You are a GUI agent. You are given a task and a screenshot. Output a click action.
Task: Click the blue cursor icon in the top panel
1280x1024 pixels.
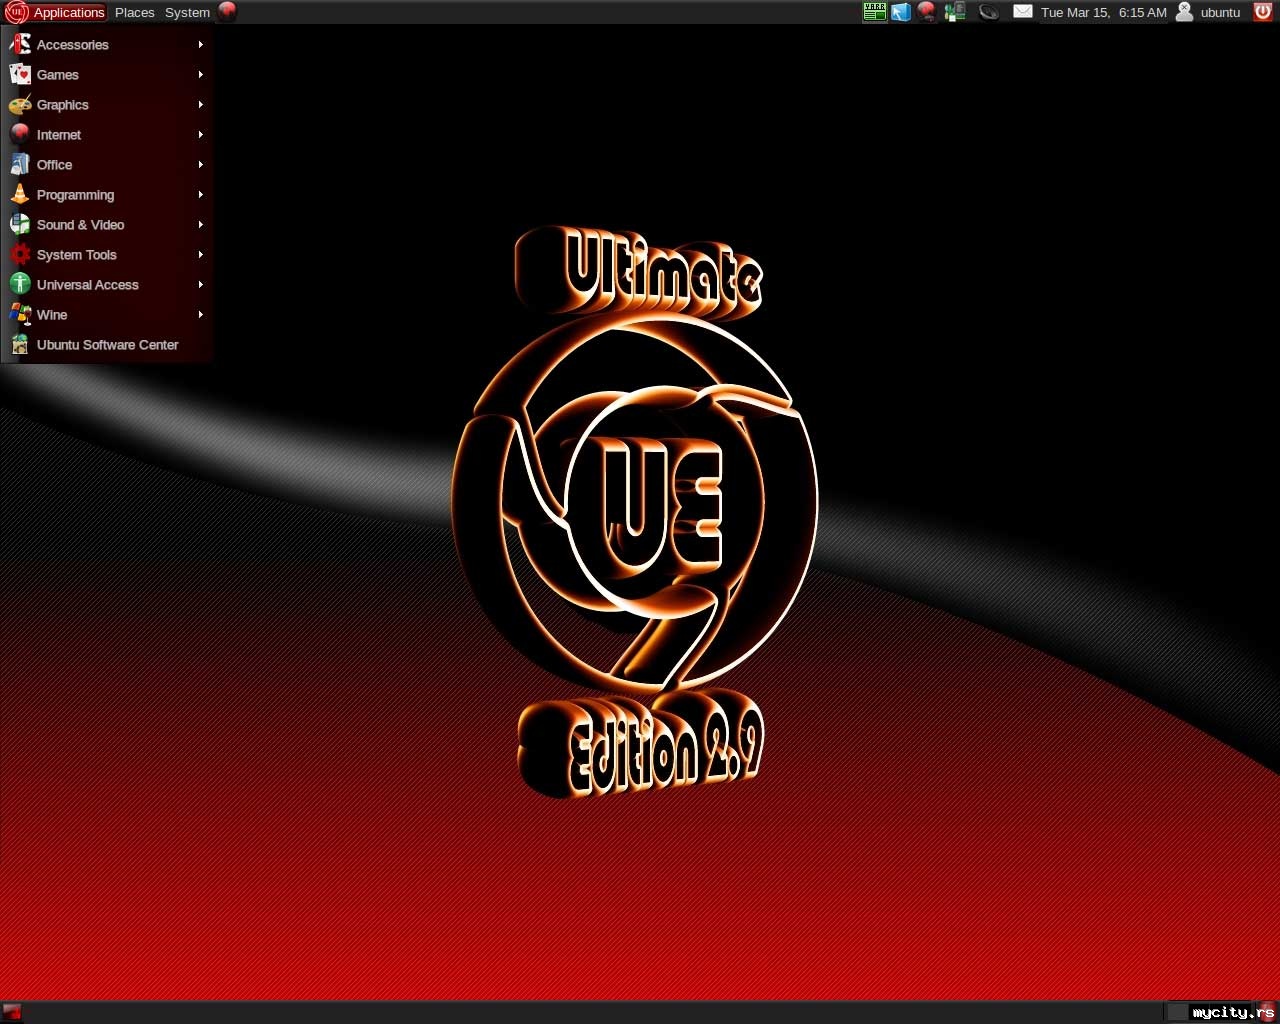(901, 12)
